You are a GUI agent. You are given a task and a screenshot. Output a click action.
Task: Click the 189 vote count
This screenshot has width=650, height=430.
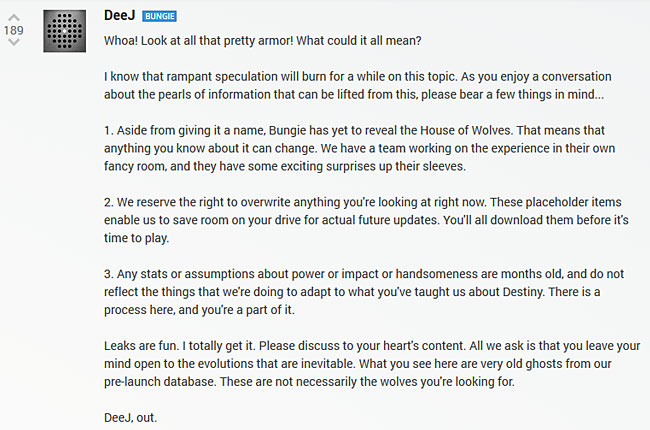(14, 30)
